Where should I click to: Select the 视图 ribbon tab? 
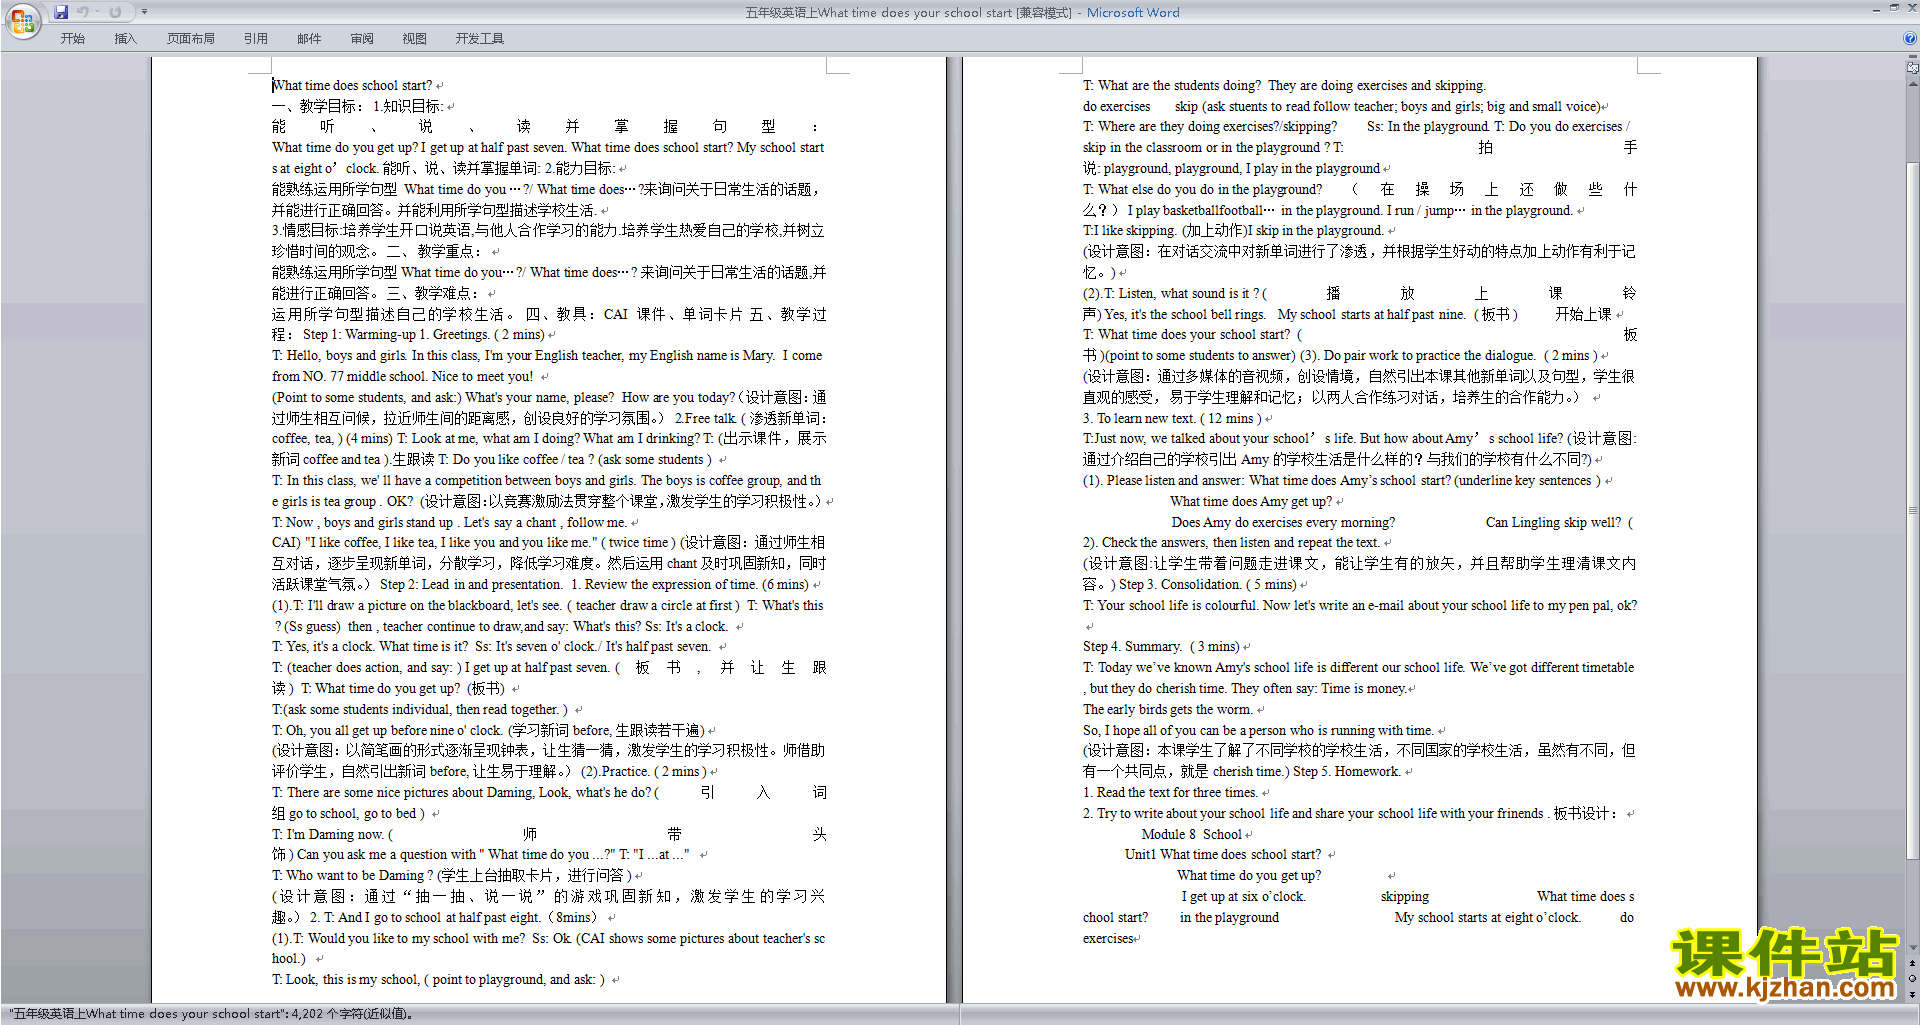tap(414, 39)
